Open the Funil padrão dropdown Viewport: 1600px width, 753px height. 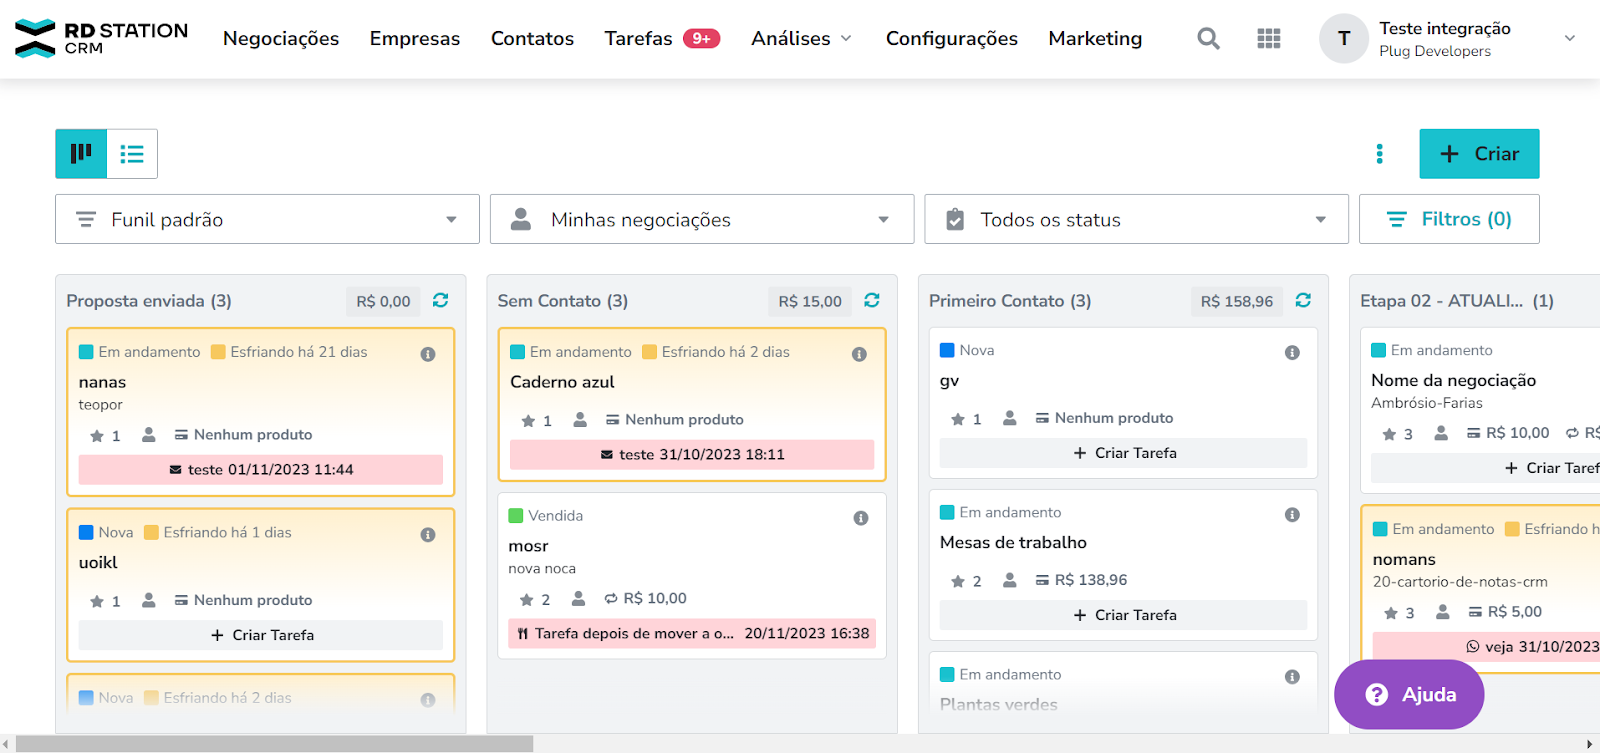pyautogui.click(x=267, y=219)
